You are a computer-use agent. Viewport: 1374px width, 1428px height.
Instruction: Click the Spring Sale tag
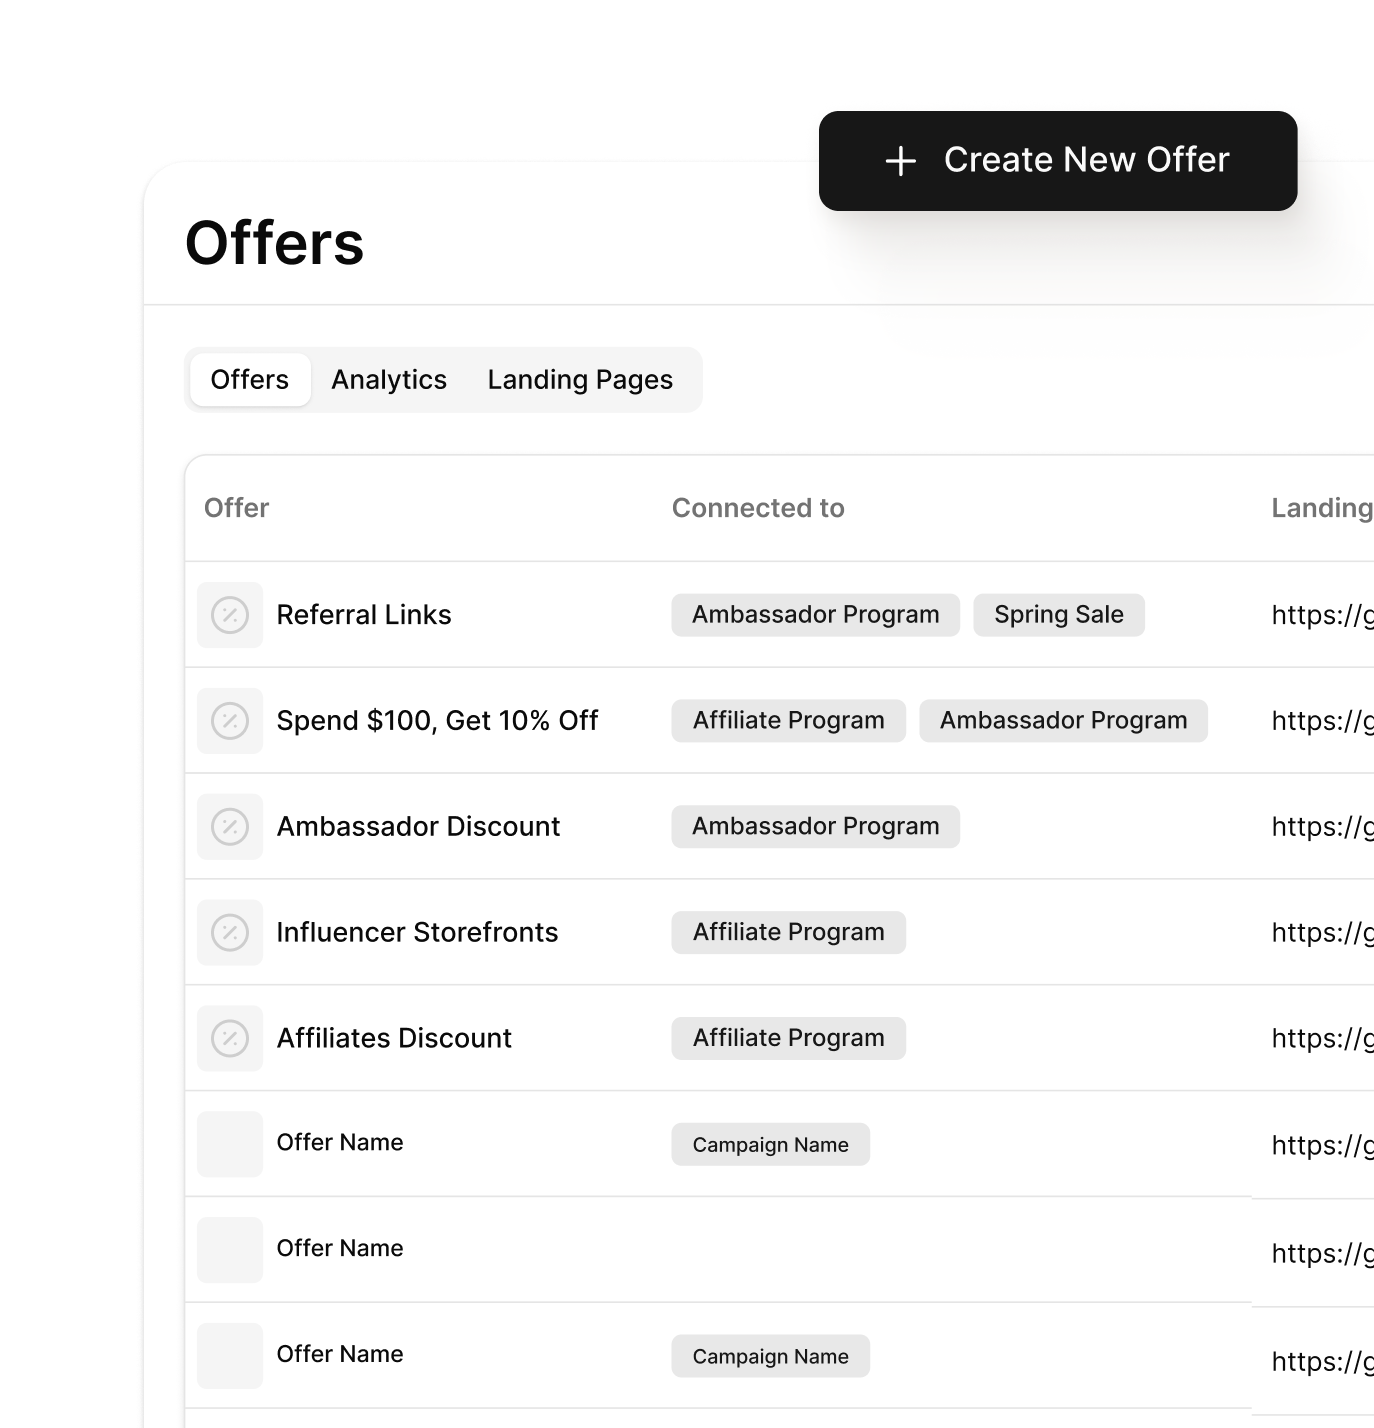click(x=1059, y=615)
